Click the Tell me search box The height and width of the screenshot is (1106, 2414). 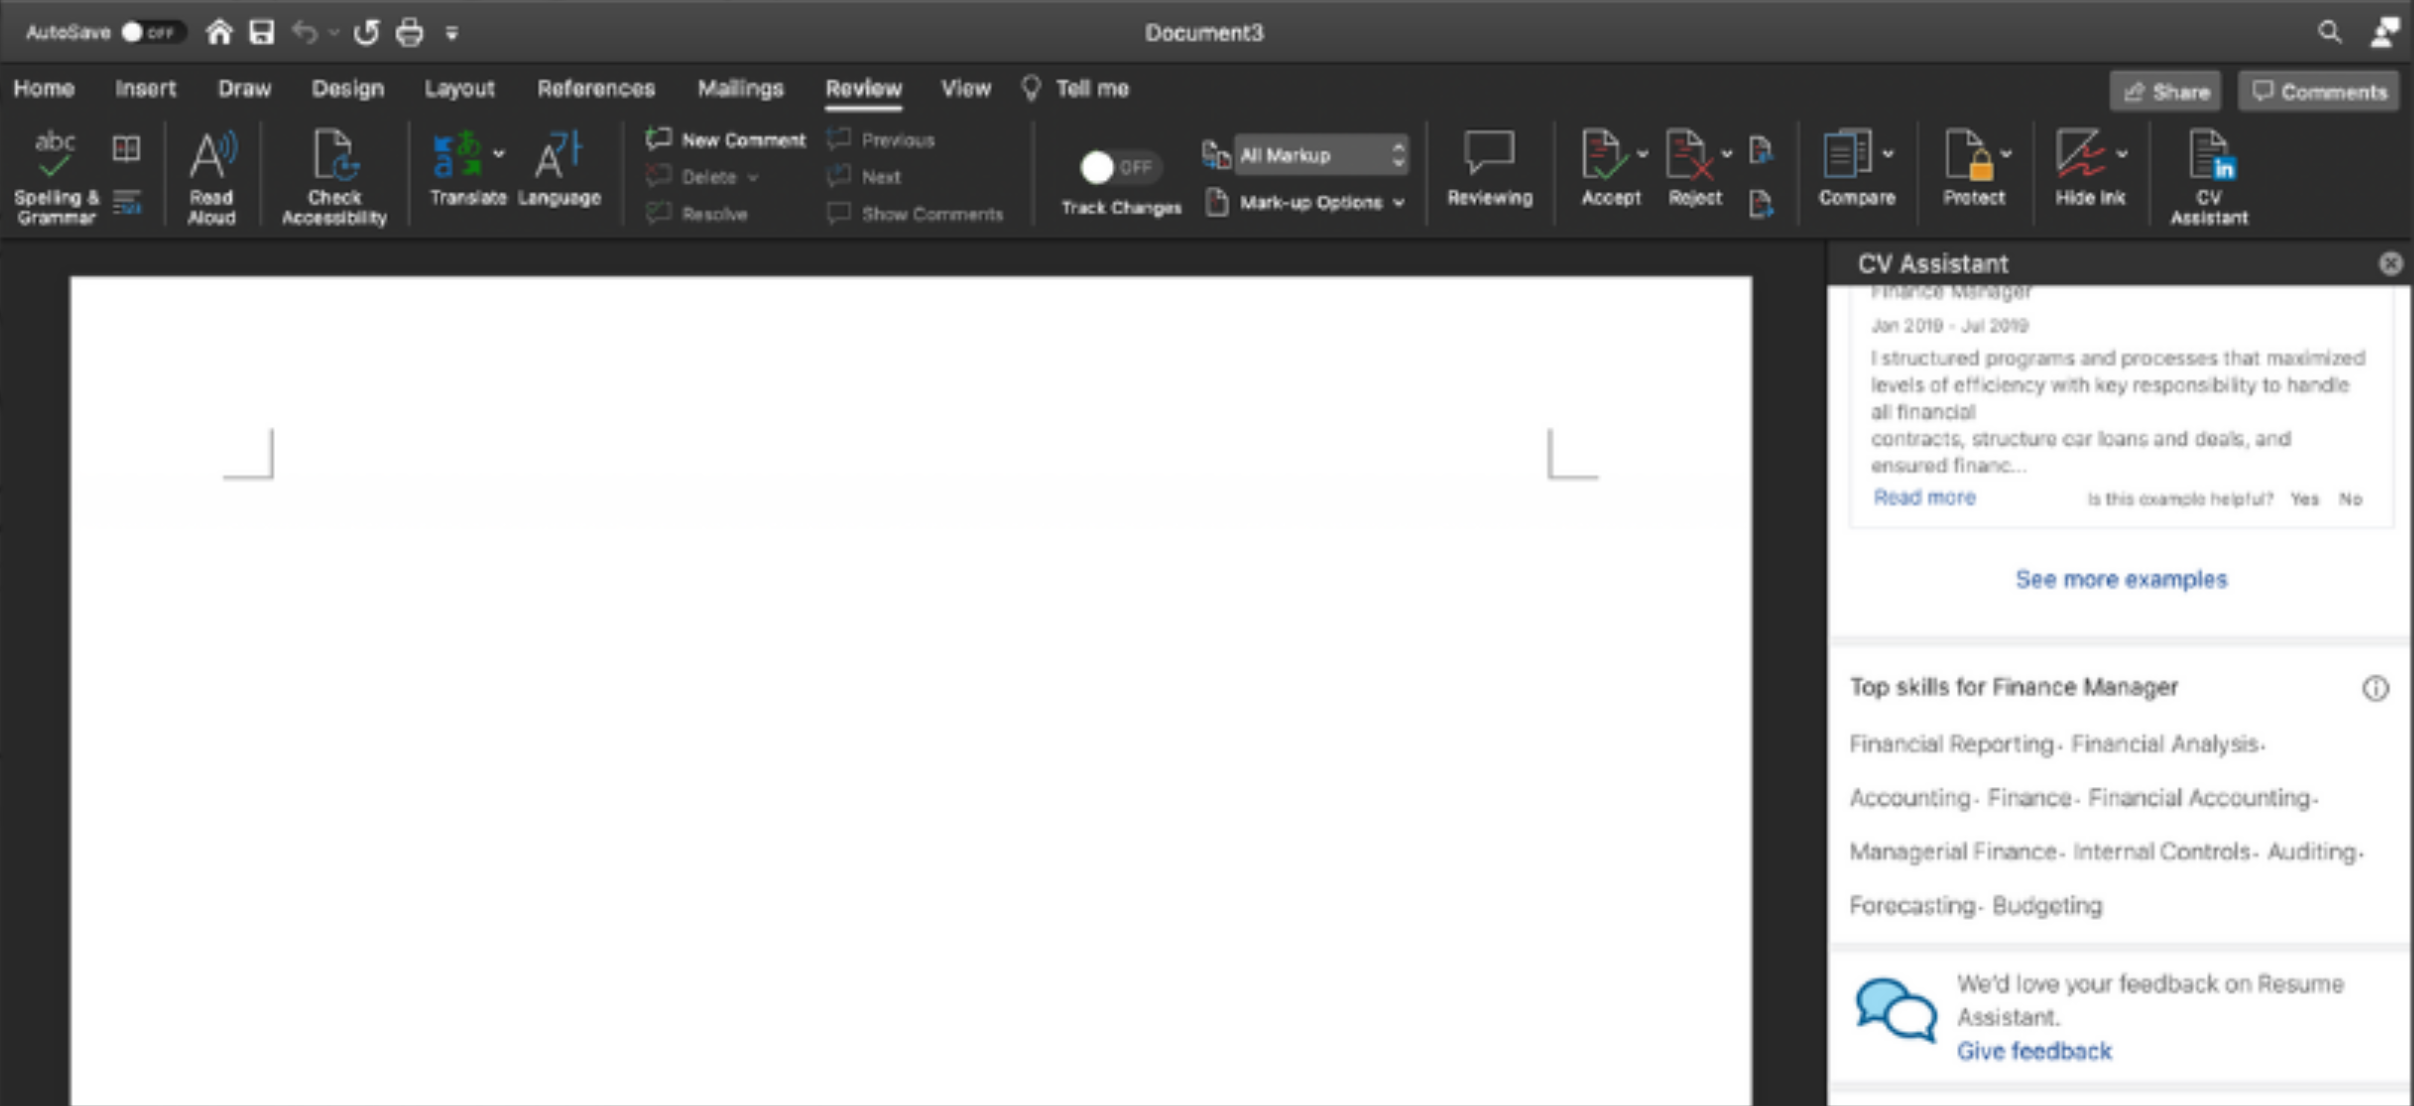1076,89
